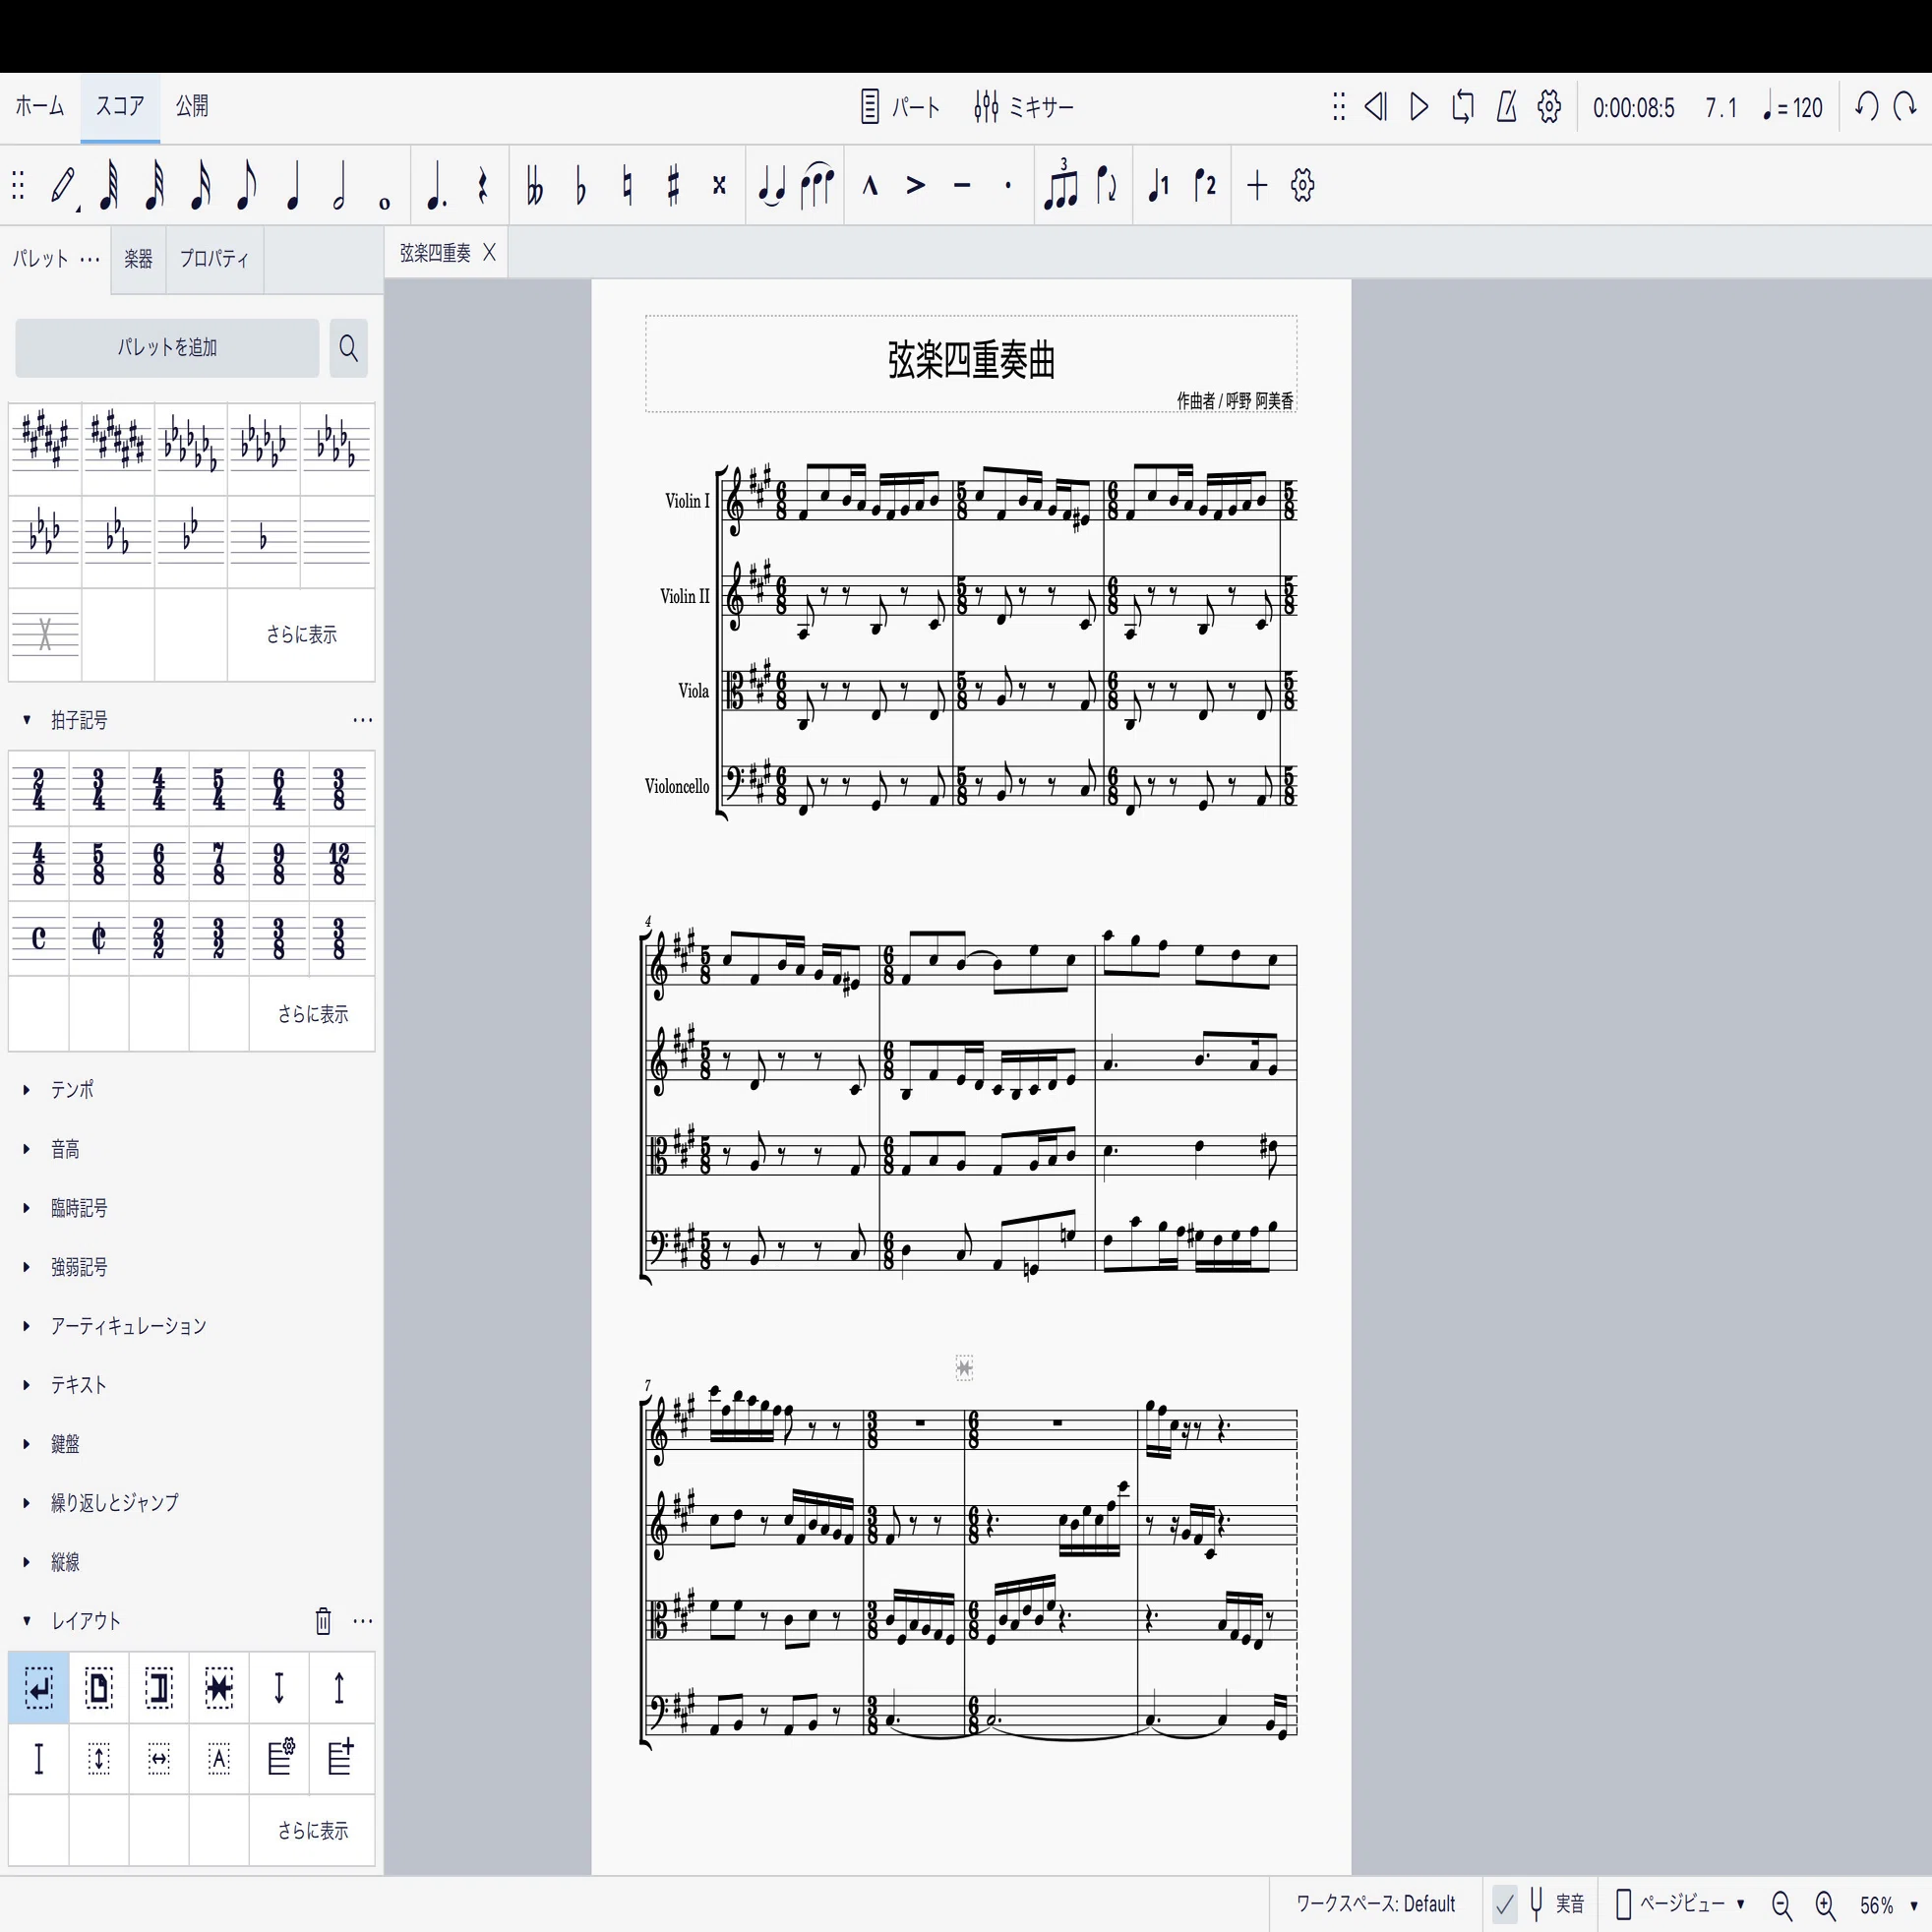Start playback with the play button
Image resolution: width=1932 pixels, height=1932 pixels.
pyautogui.click(x=1418, y=106)
